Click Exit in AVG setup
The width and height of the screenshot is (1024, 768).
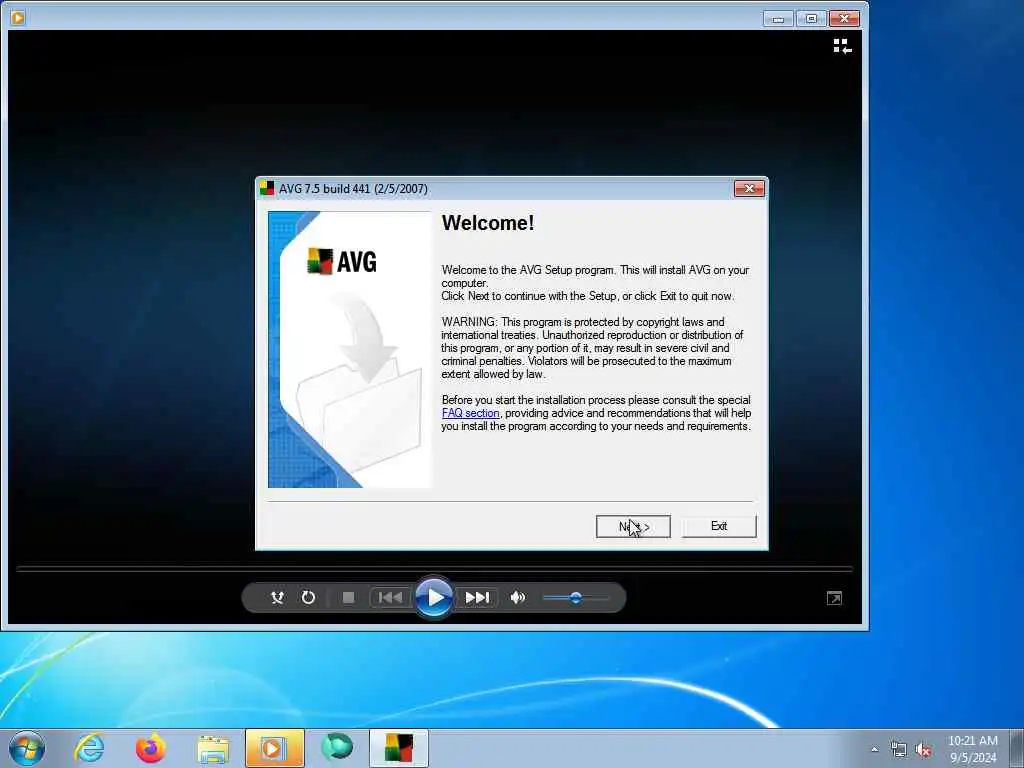coord(718,526)
